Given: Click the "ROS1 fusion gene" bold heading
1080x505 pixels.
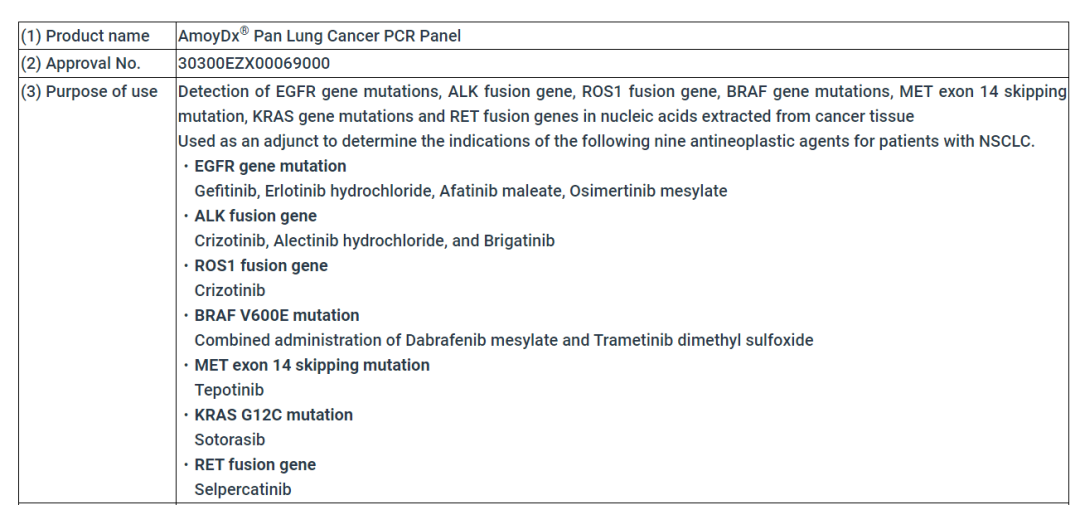Looking at the screenshot, I should tap(261, 266).
